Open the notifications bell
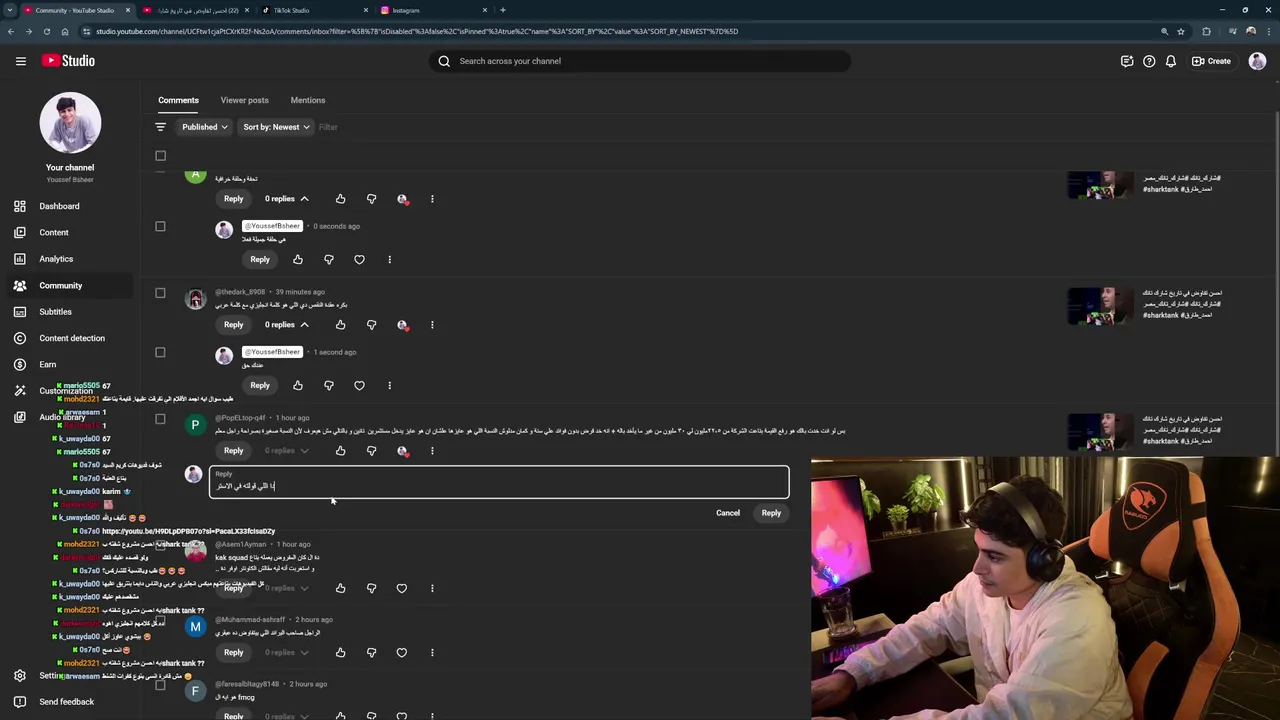This screenshot has height=720, width=1280. click(x=1171, y=61)
